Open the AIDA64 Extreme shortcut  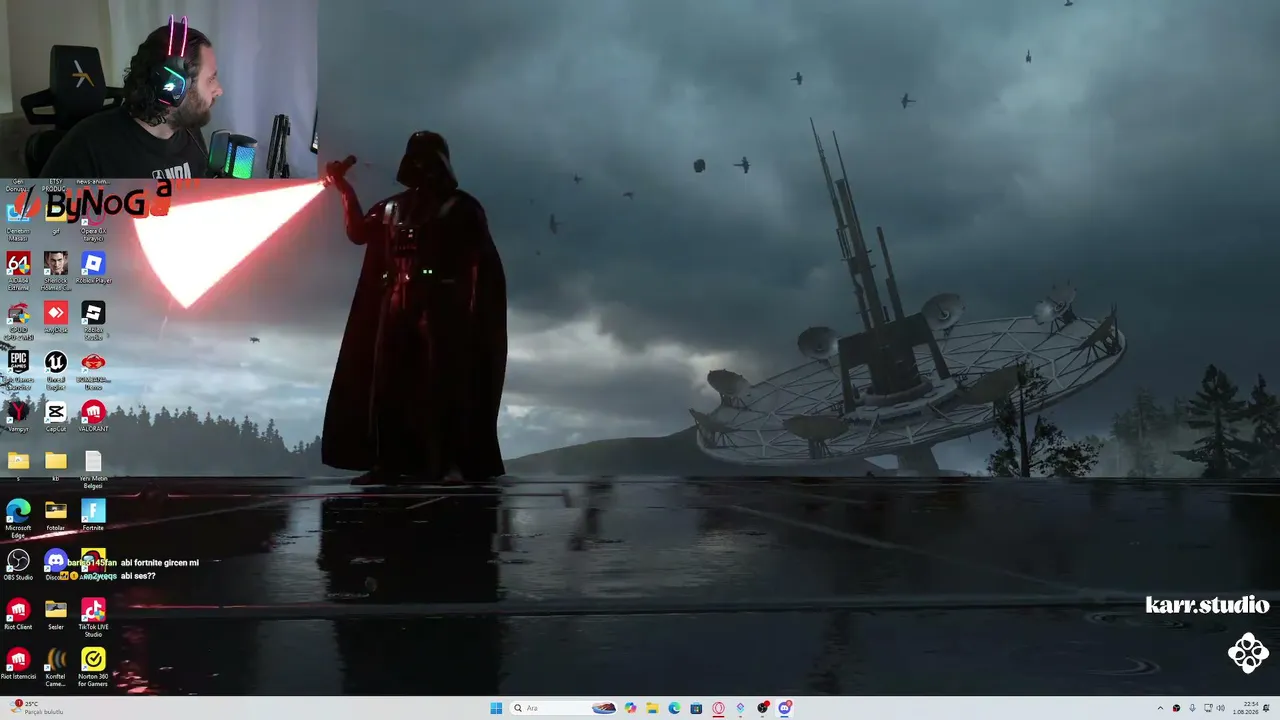[x=18, y=270]
